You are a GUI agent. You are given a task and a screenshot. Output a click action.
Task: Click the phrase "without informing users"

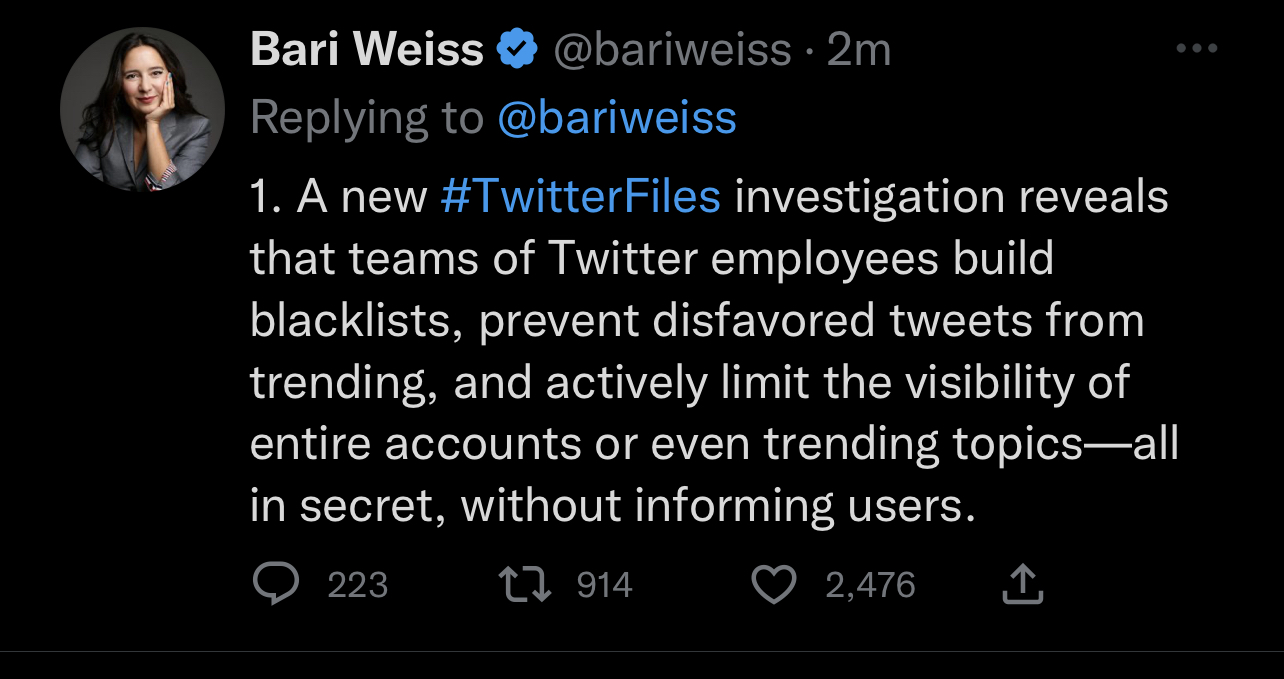point(715,506)
